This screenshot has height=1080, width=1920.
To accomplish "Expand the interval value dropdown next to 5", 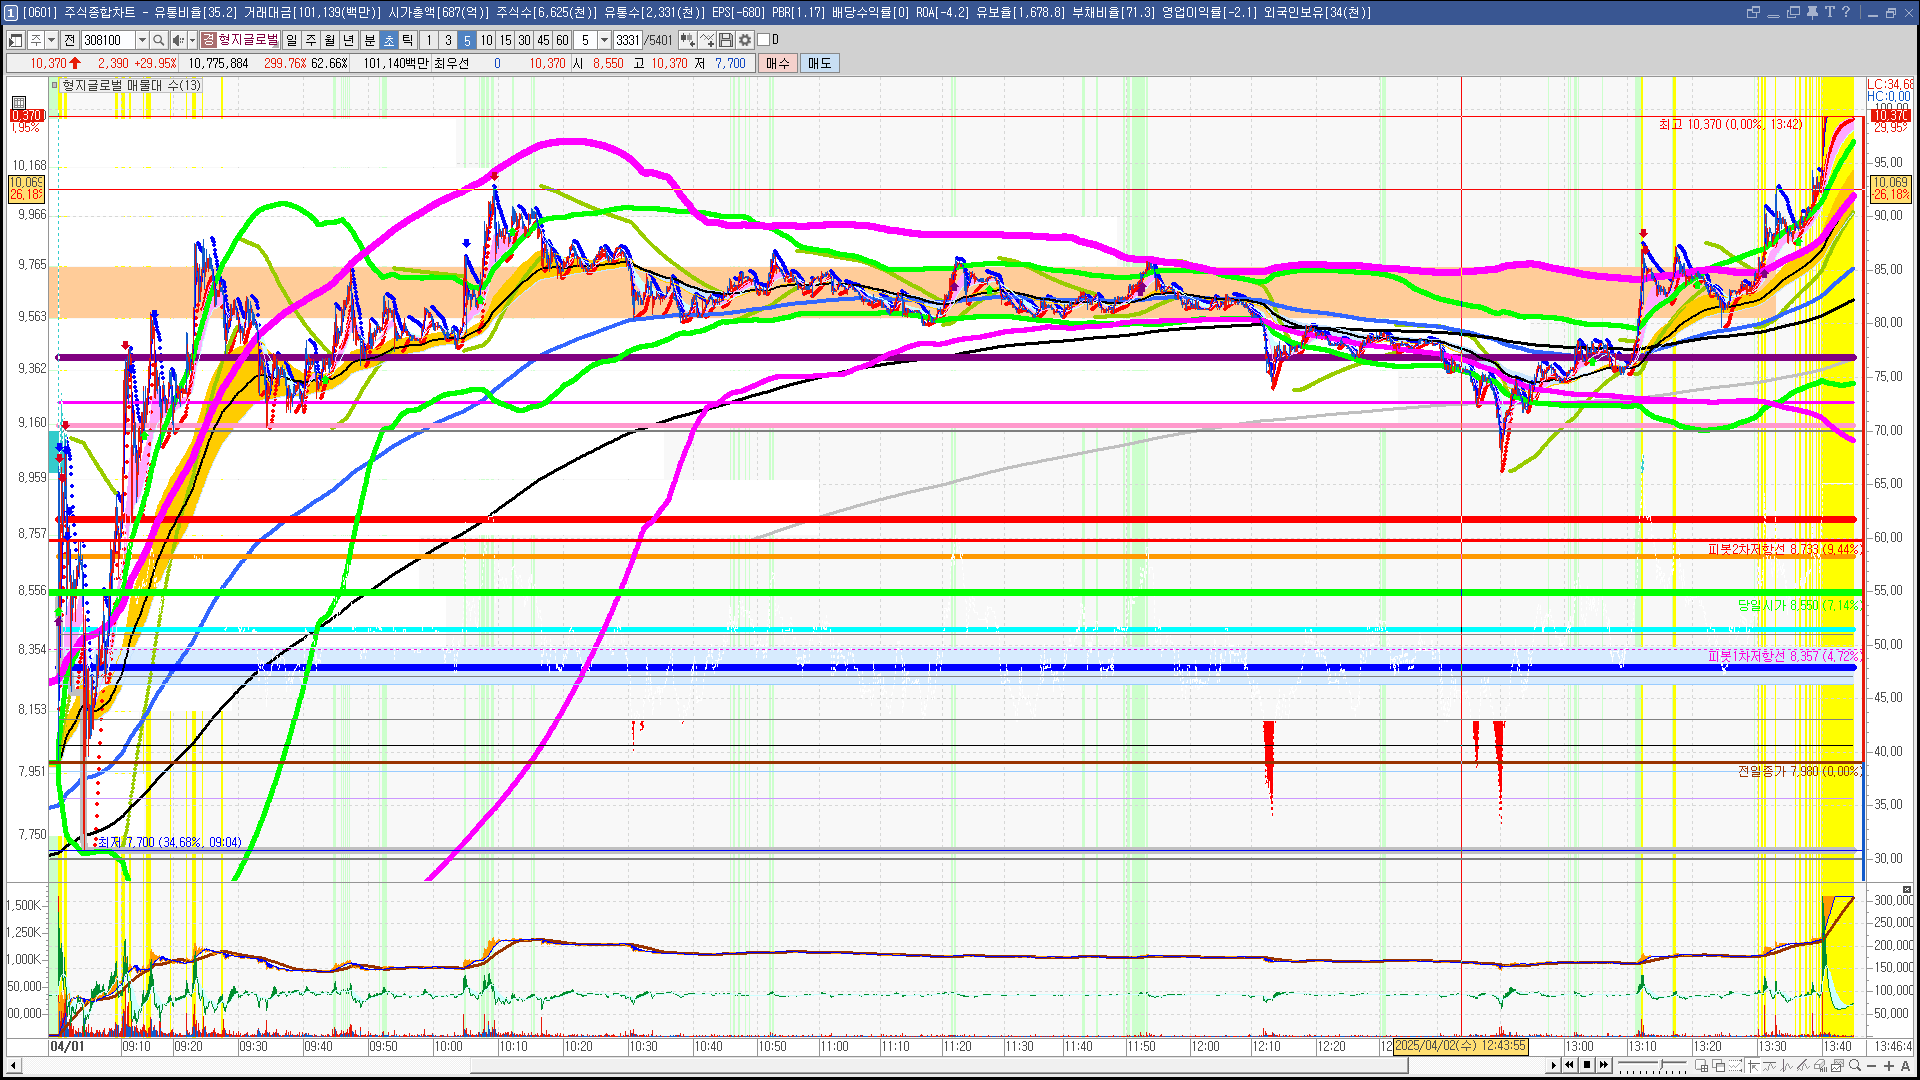I will point(604,40).
